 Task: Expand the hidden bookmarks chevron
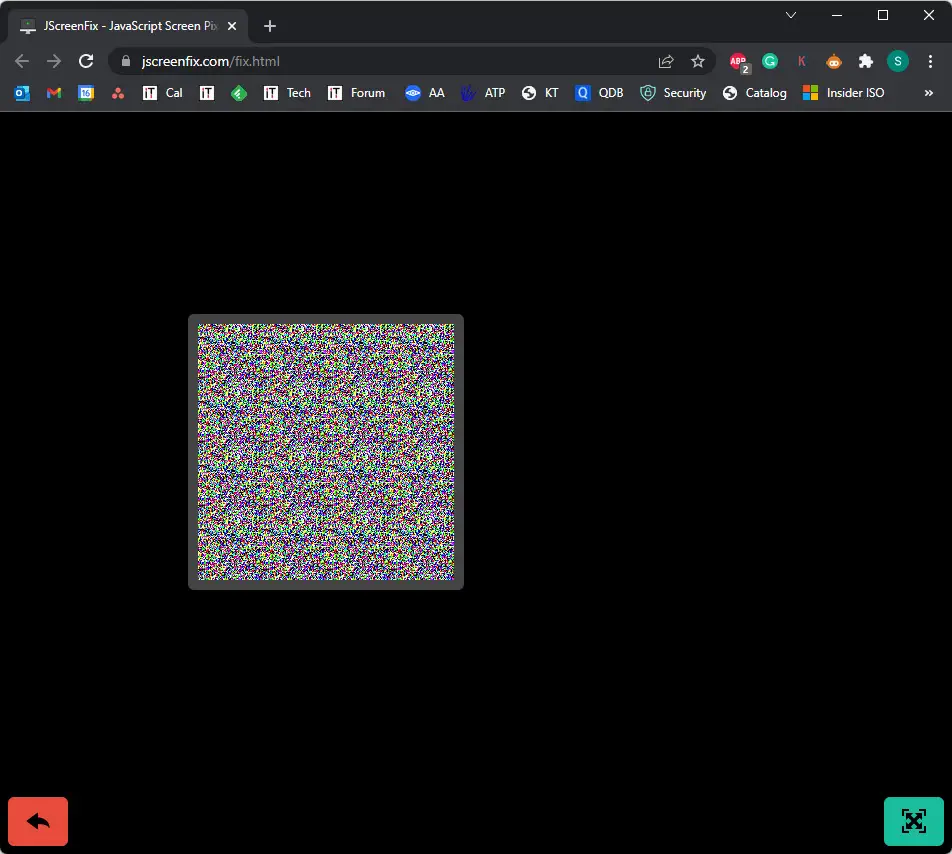coord(928,93)
